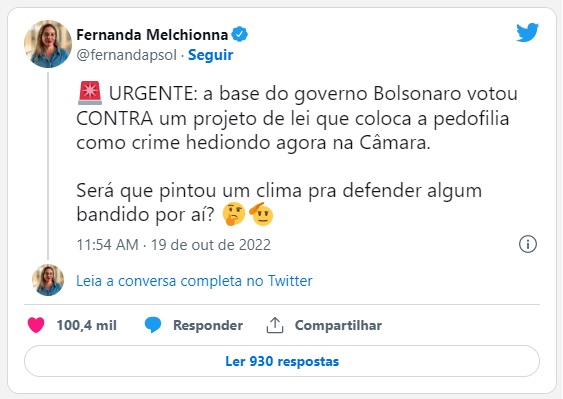The image size is (563, 399).
Task: Open the Fernanda Melchionna display name
Action: pos(152,35)
